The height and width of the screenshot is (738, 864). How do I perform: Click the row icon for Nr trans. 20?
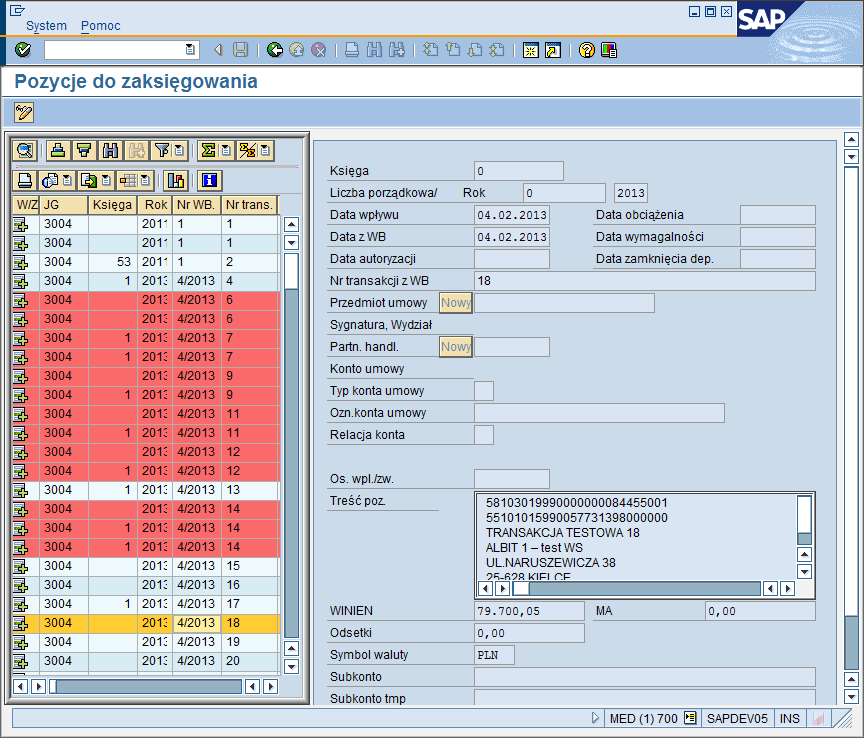(x=21, y=661)
